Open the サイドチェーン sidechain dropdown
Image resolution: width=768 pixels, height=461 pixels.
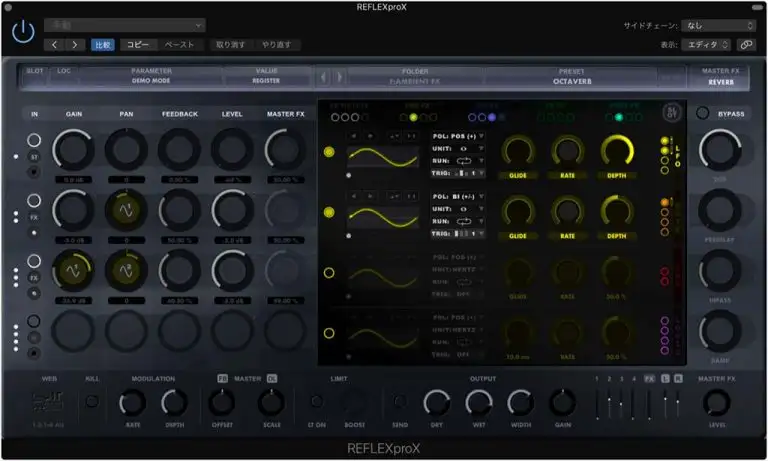click(x=719, y=25)
